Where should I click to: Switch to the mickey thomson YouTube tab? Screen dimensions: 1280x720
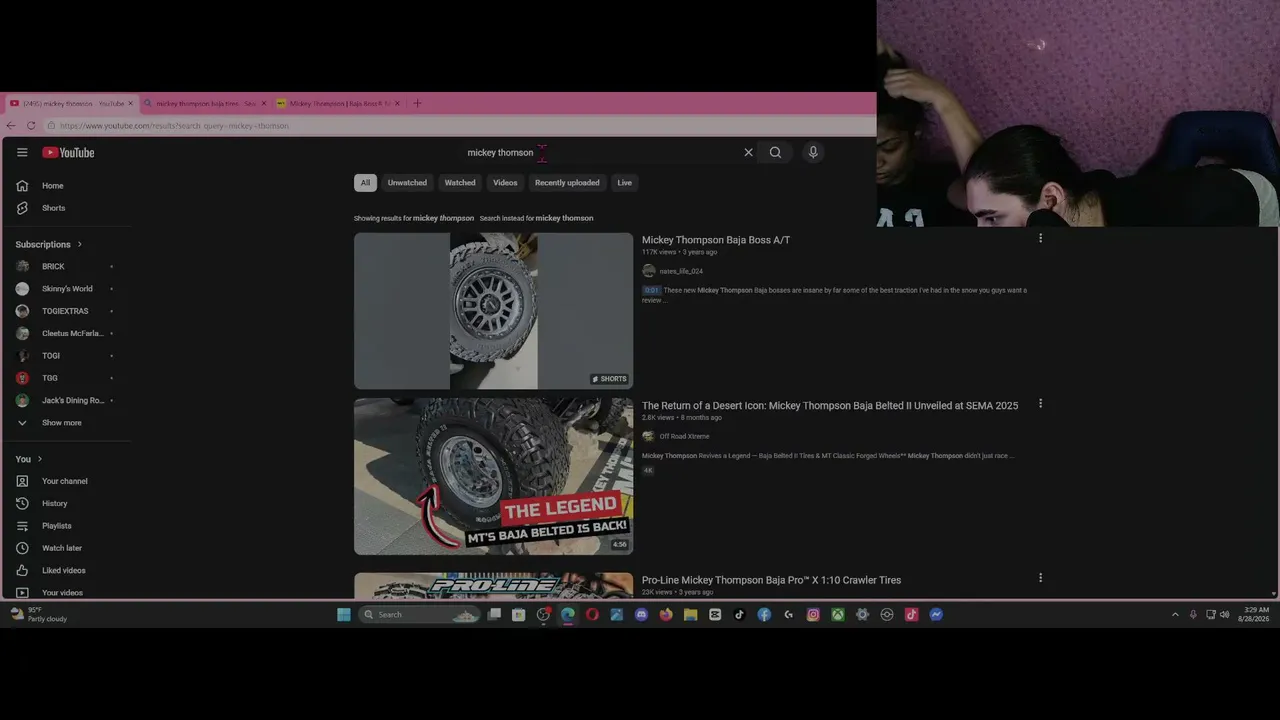coord(70,103)
